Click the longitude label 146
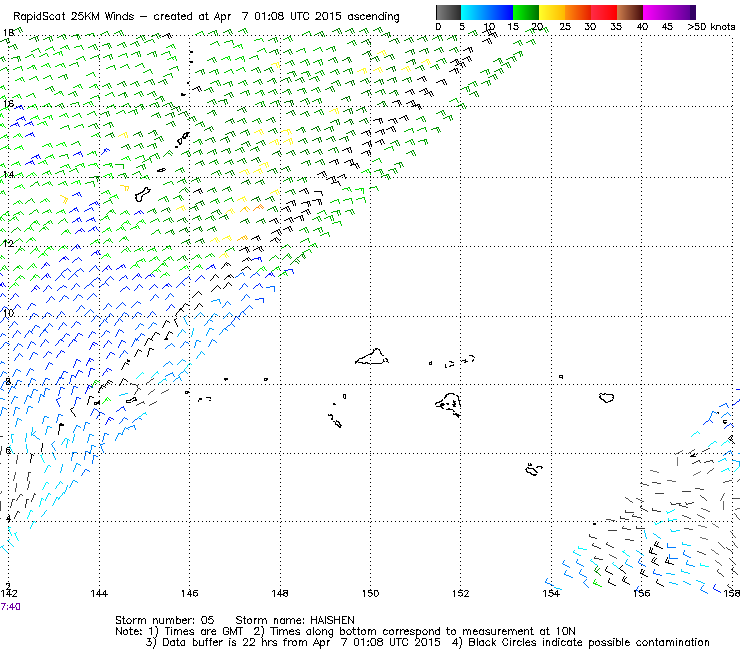This screenshot has height=650, width=740. [190, 593]
